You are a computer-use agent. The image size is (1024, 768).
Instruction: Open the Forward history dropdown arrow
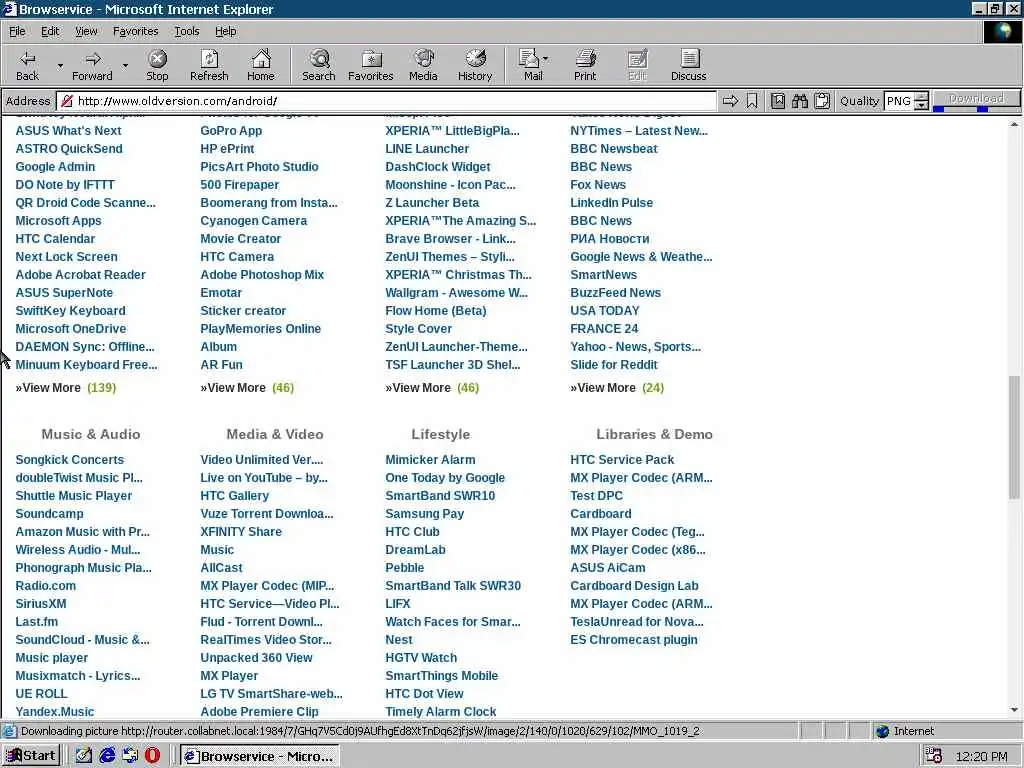click(x=125, y=66)
